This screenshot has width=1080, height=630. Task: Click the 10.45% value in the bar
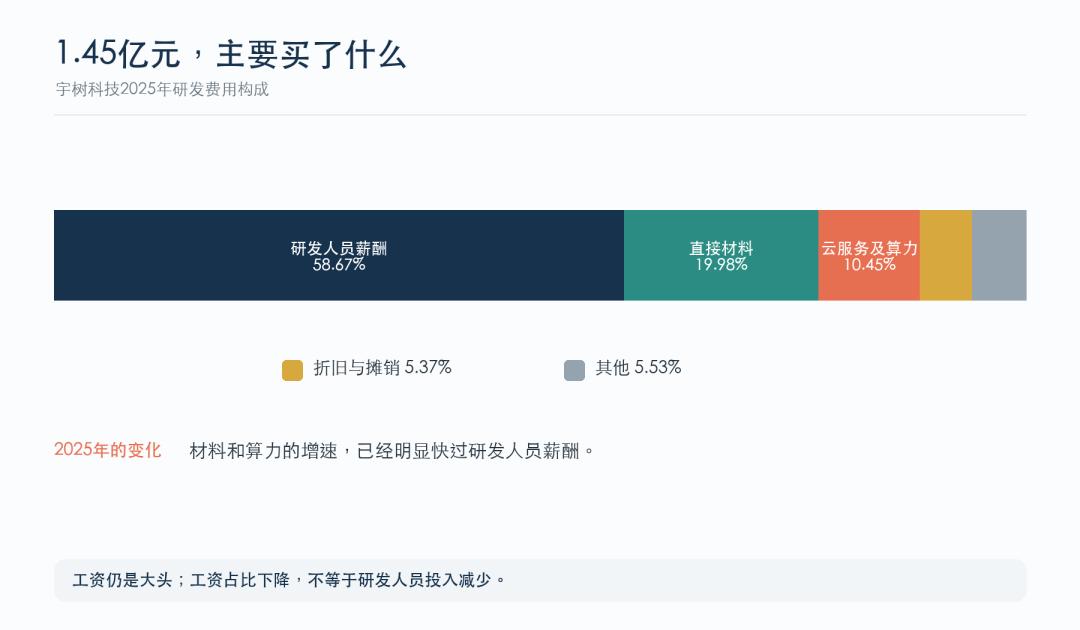tap(869, 265)
